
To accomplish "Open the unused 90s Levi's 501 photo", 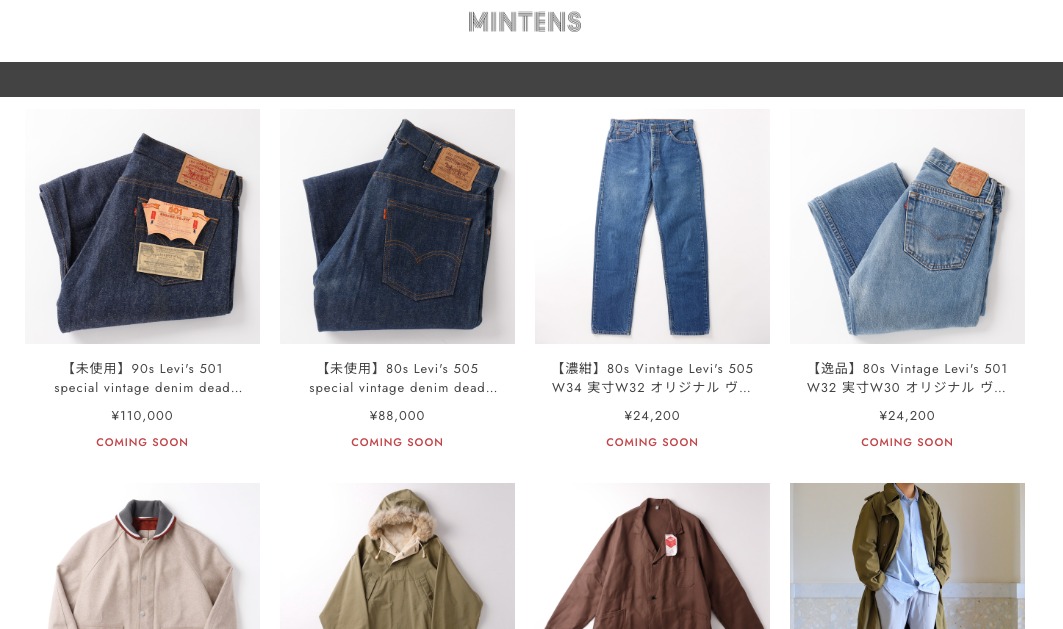I will point(142,226).
